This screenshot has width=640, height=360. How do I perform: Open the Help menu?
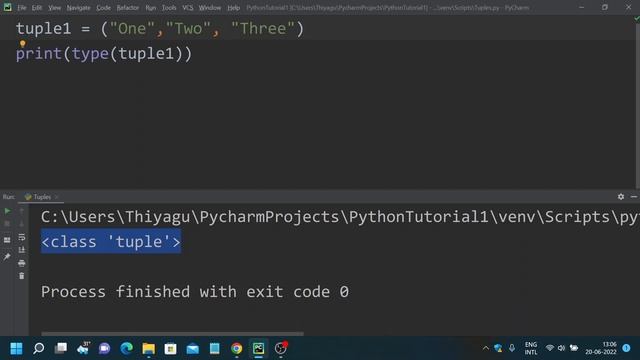tap(233, 8)
